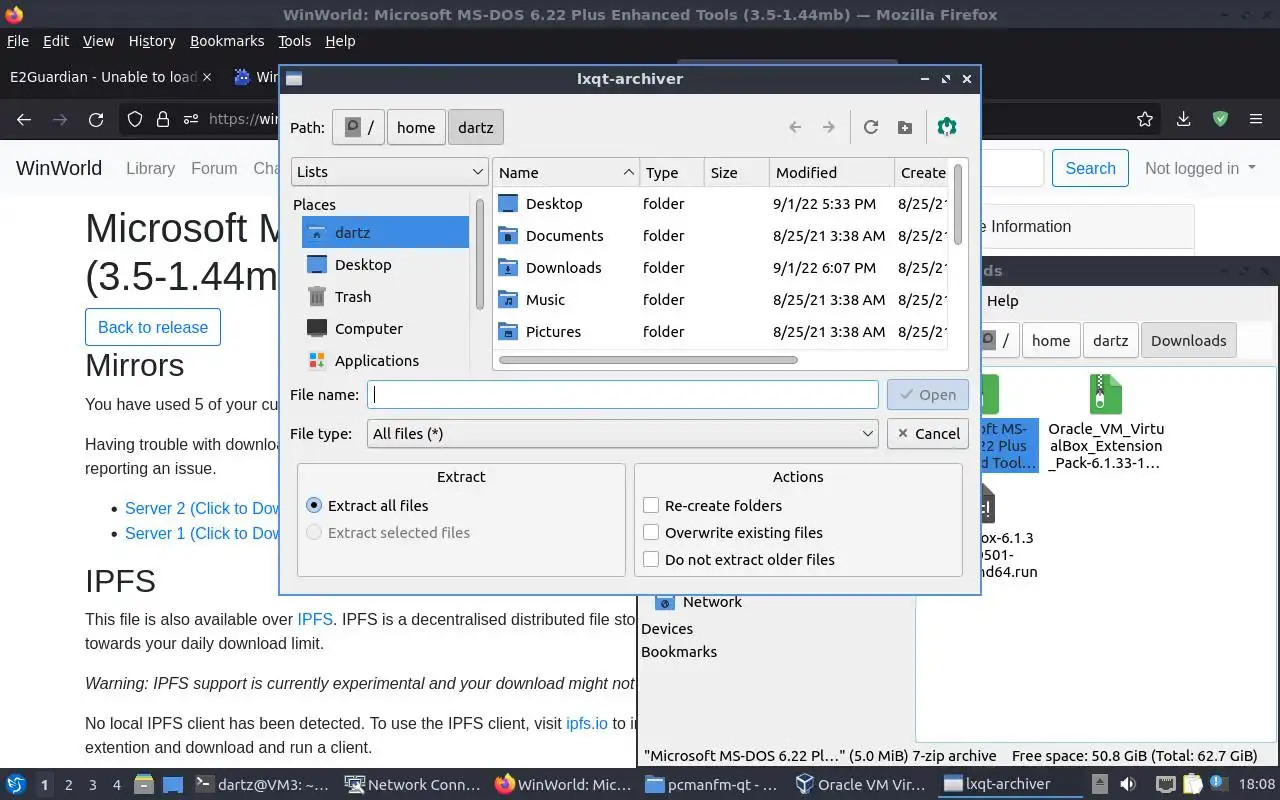Click the Search button on WinWorld
The width and height of the screenshot is (1280, 800).
pos(1090,168)
